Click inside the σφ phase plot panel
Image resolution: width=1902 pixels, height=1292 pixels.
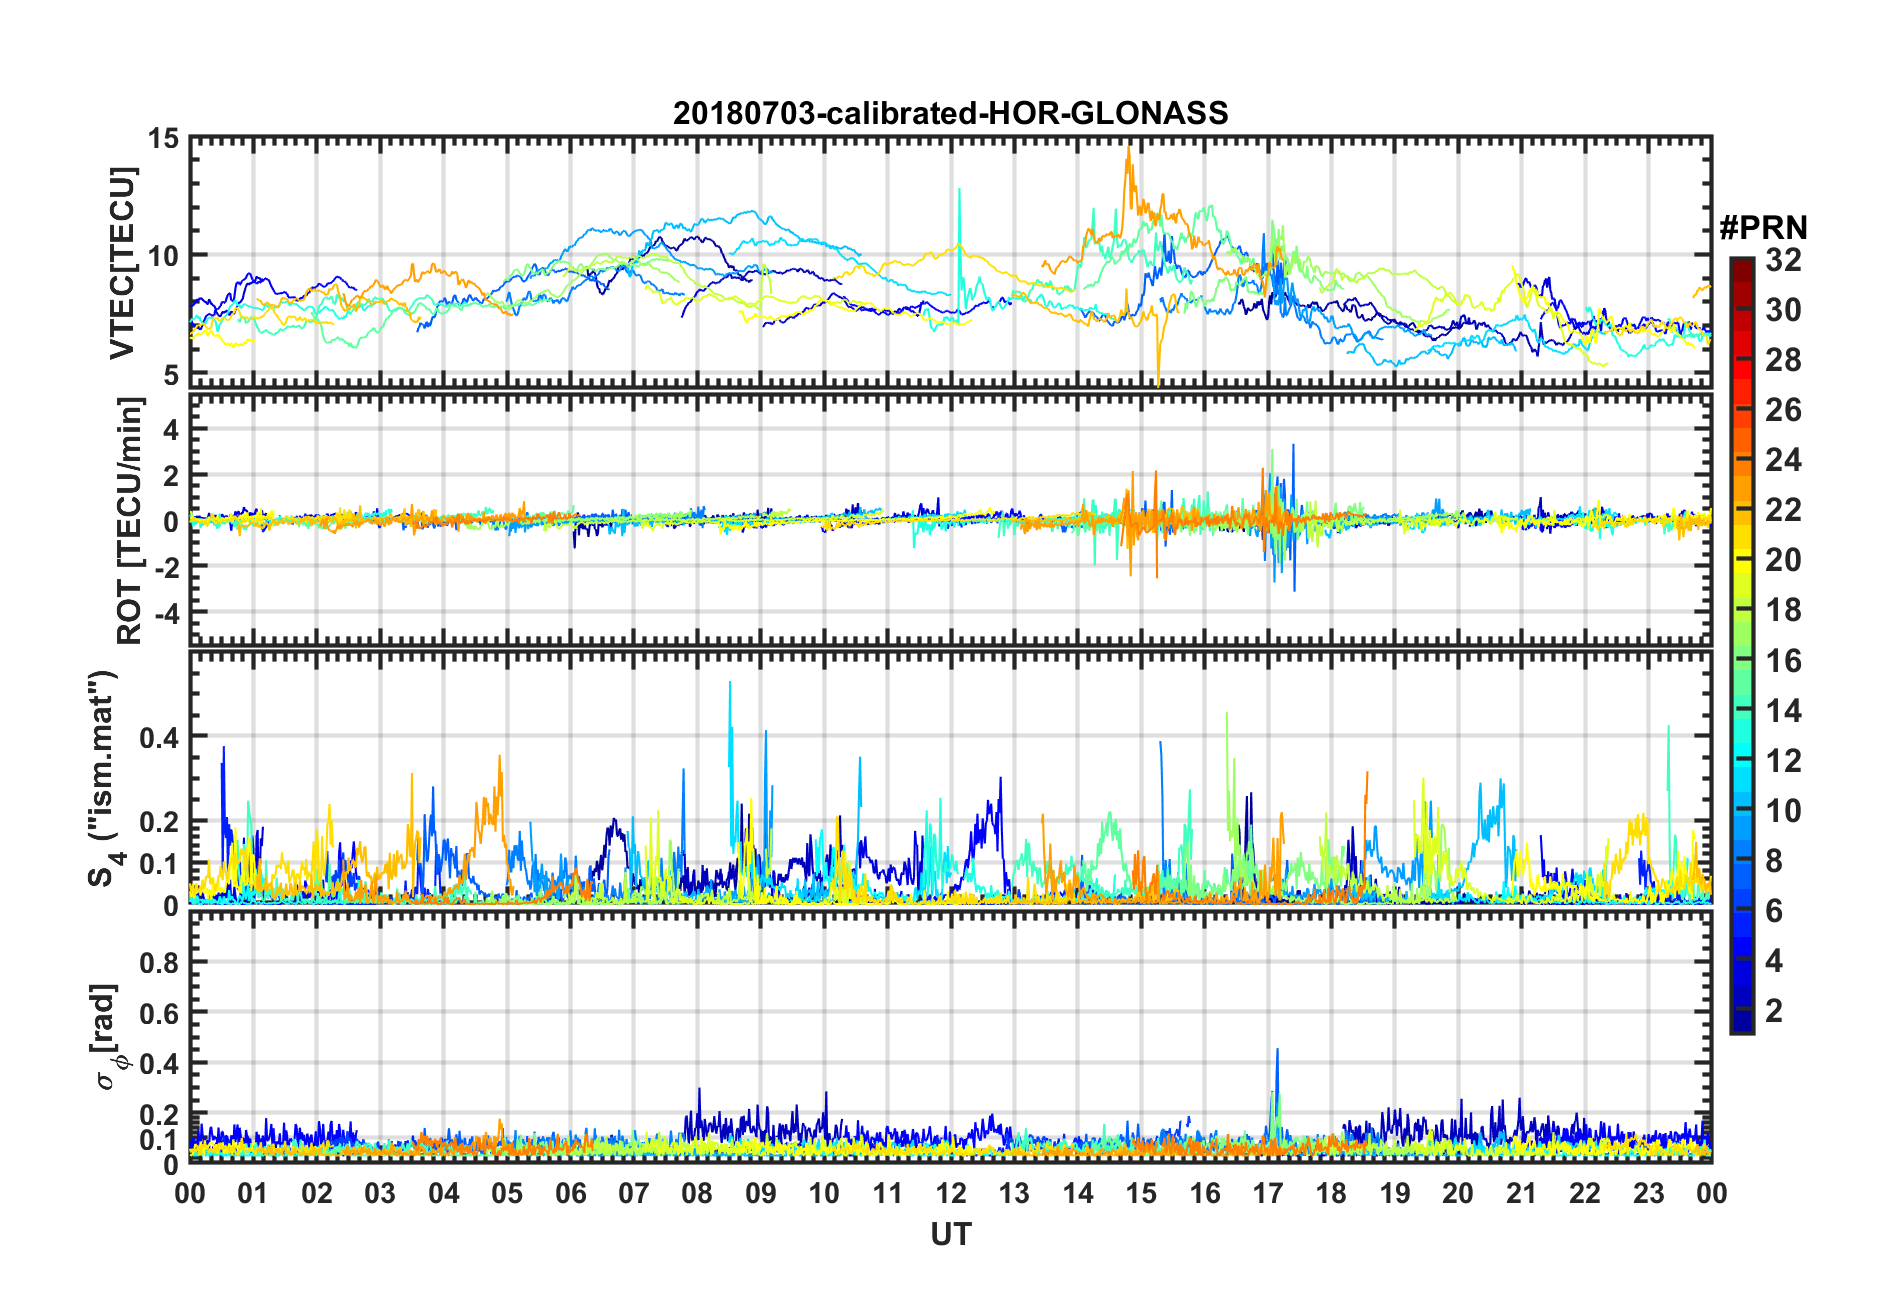coord(950,1038)
